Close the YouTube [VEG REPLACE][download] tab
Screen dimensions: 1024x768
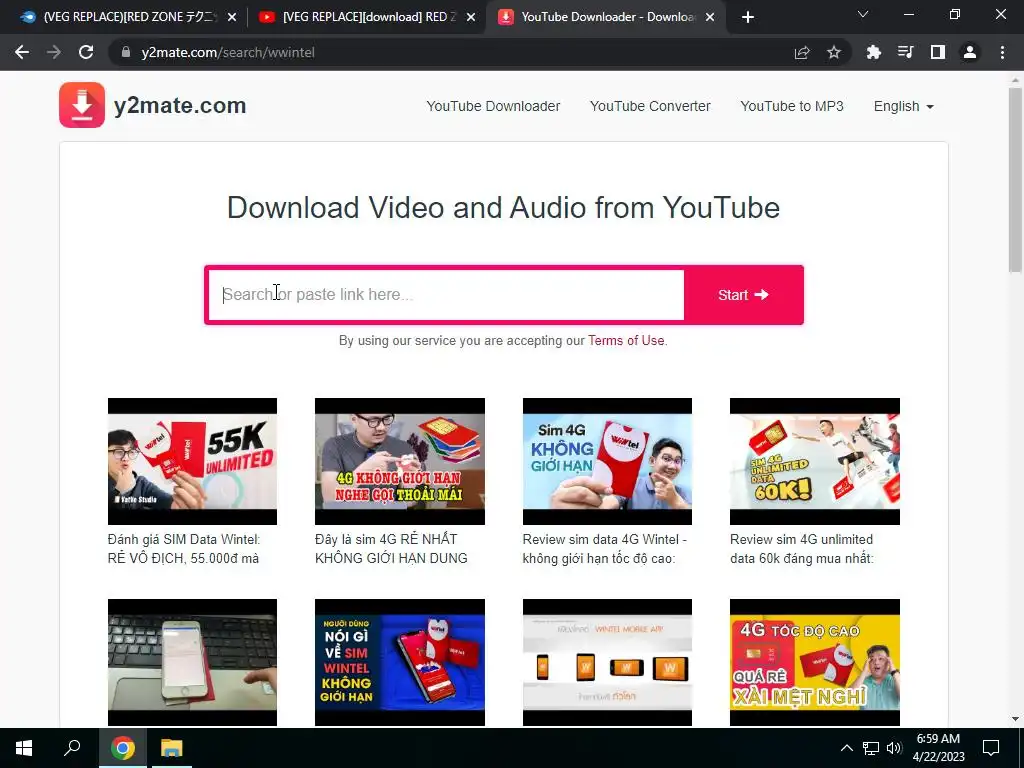(471, 17)
